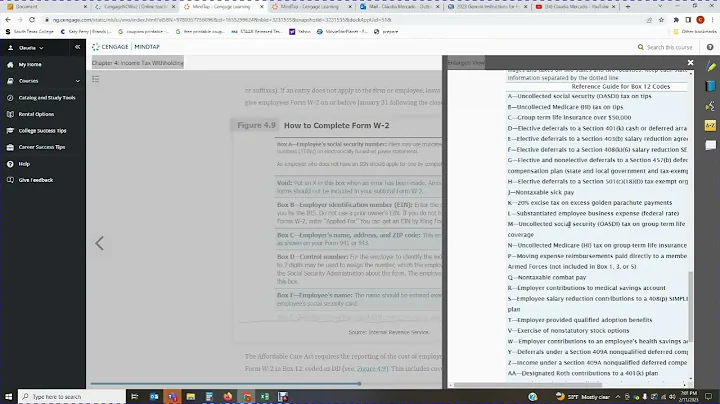Switch to the Claudia Mercado YouTube tab
The image size is (720, 404).
(x=575, y=7)
